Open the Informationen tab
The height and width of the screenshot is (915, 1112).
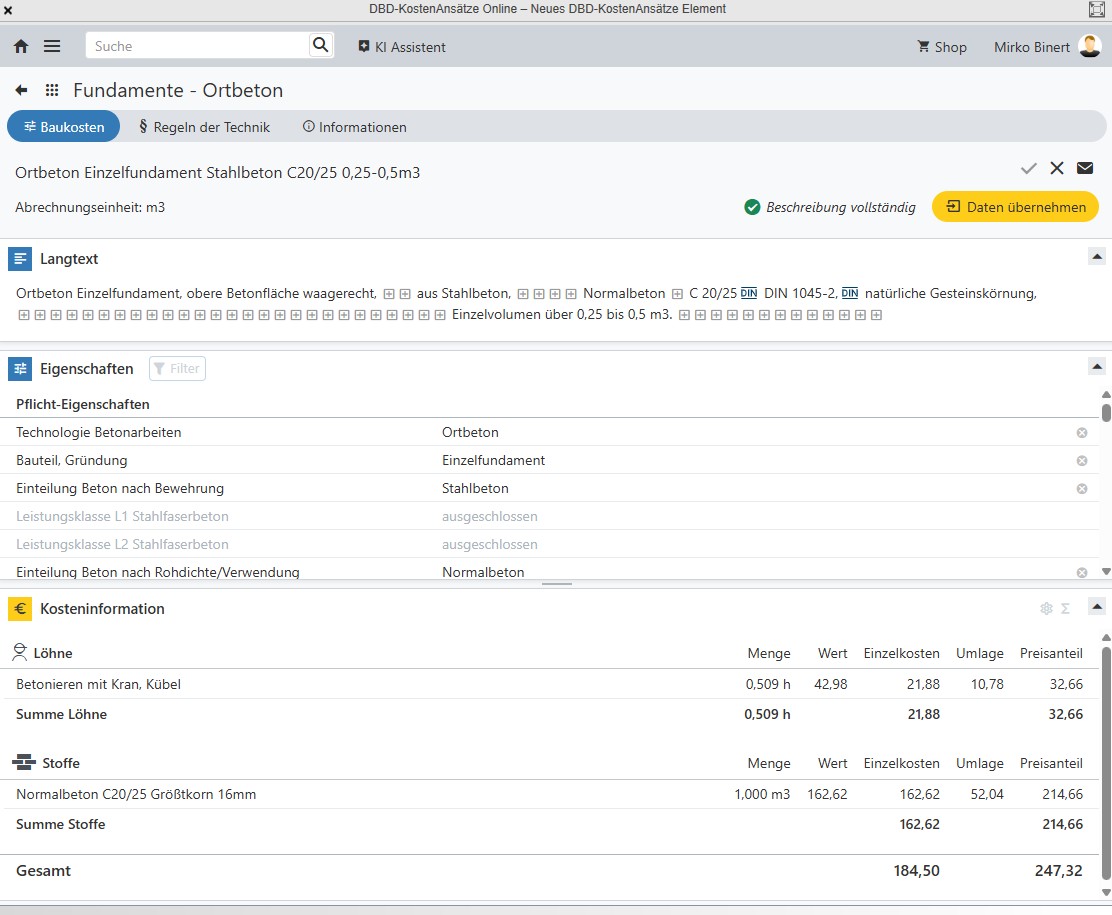[354, 127]
